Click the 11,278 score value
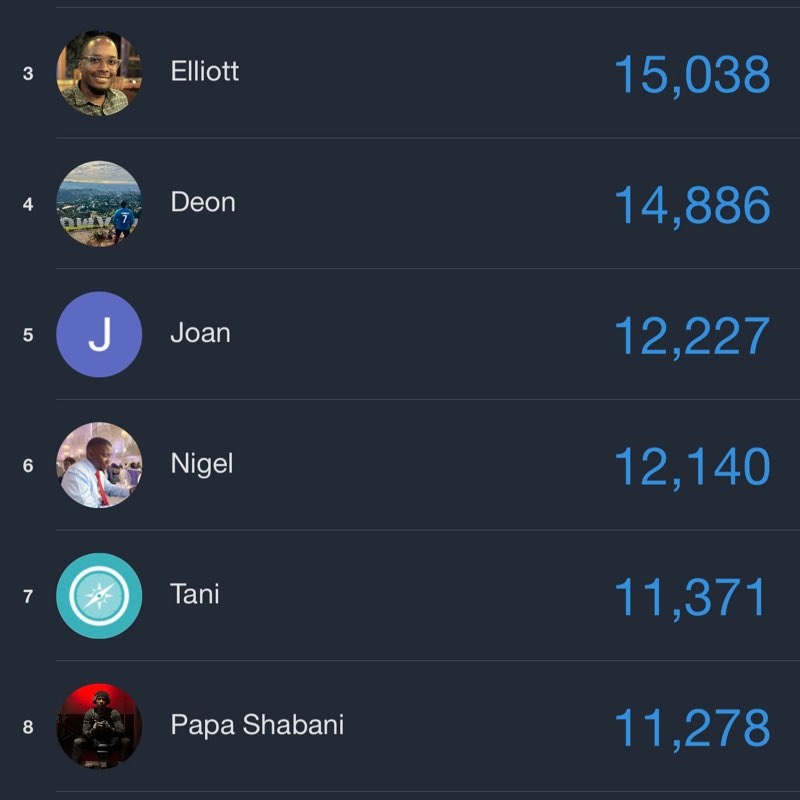The image size is (800, 800). pyautogui.click(x=691, y=729)
